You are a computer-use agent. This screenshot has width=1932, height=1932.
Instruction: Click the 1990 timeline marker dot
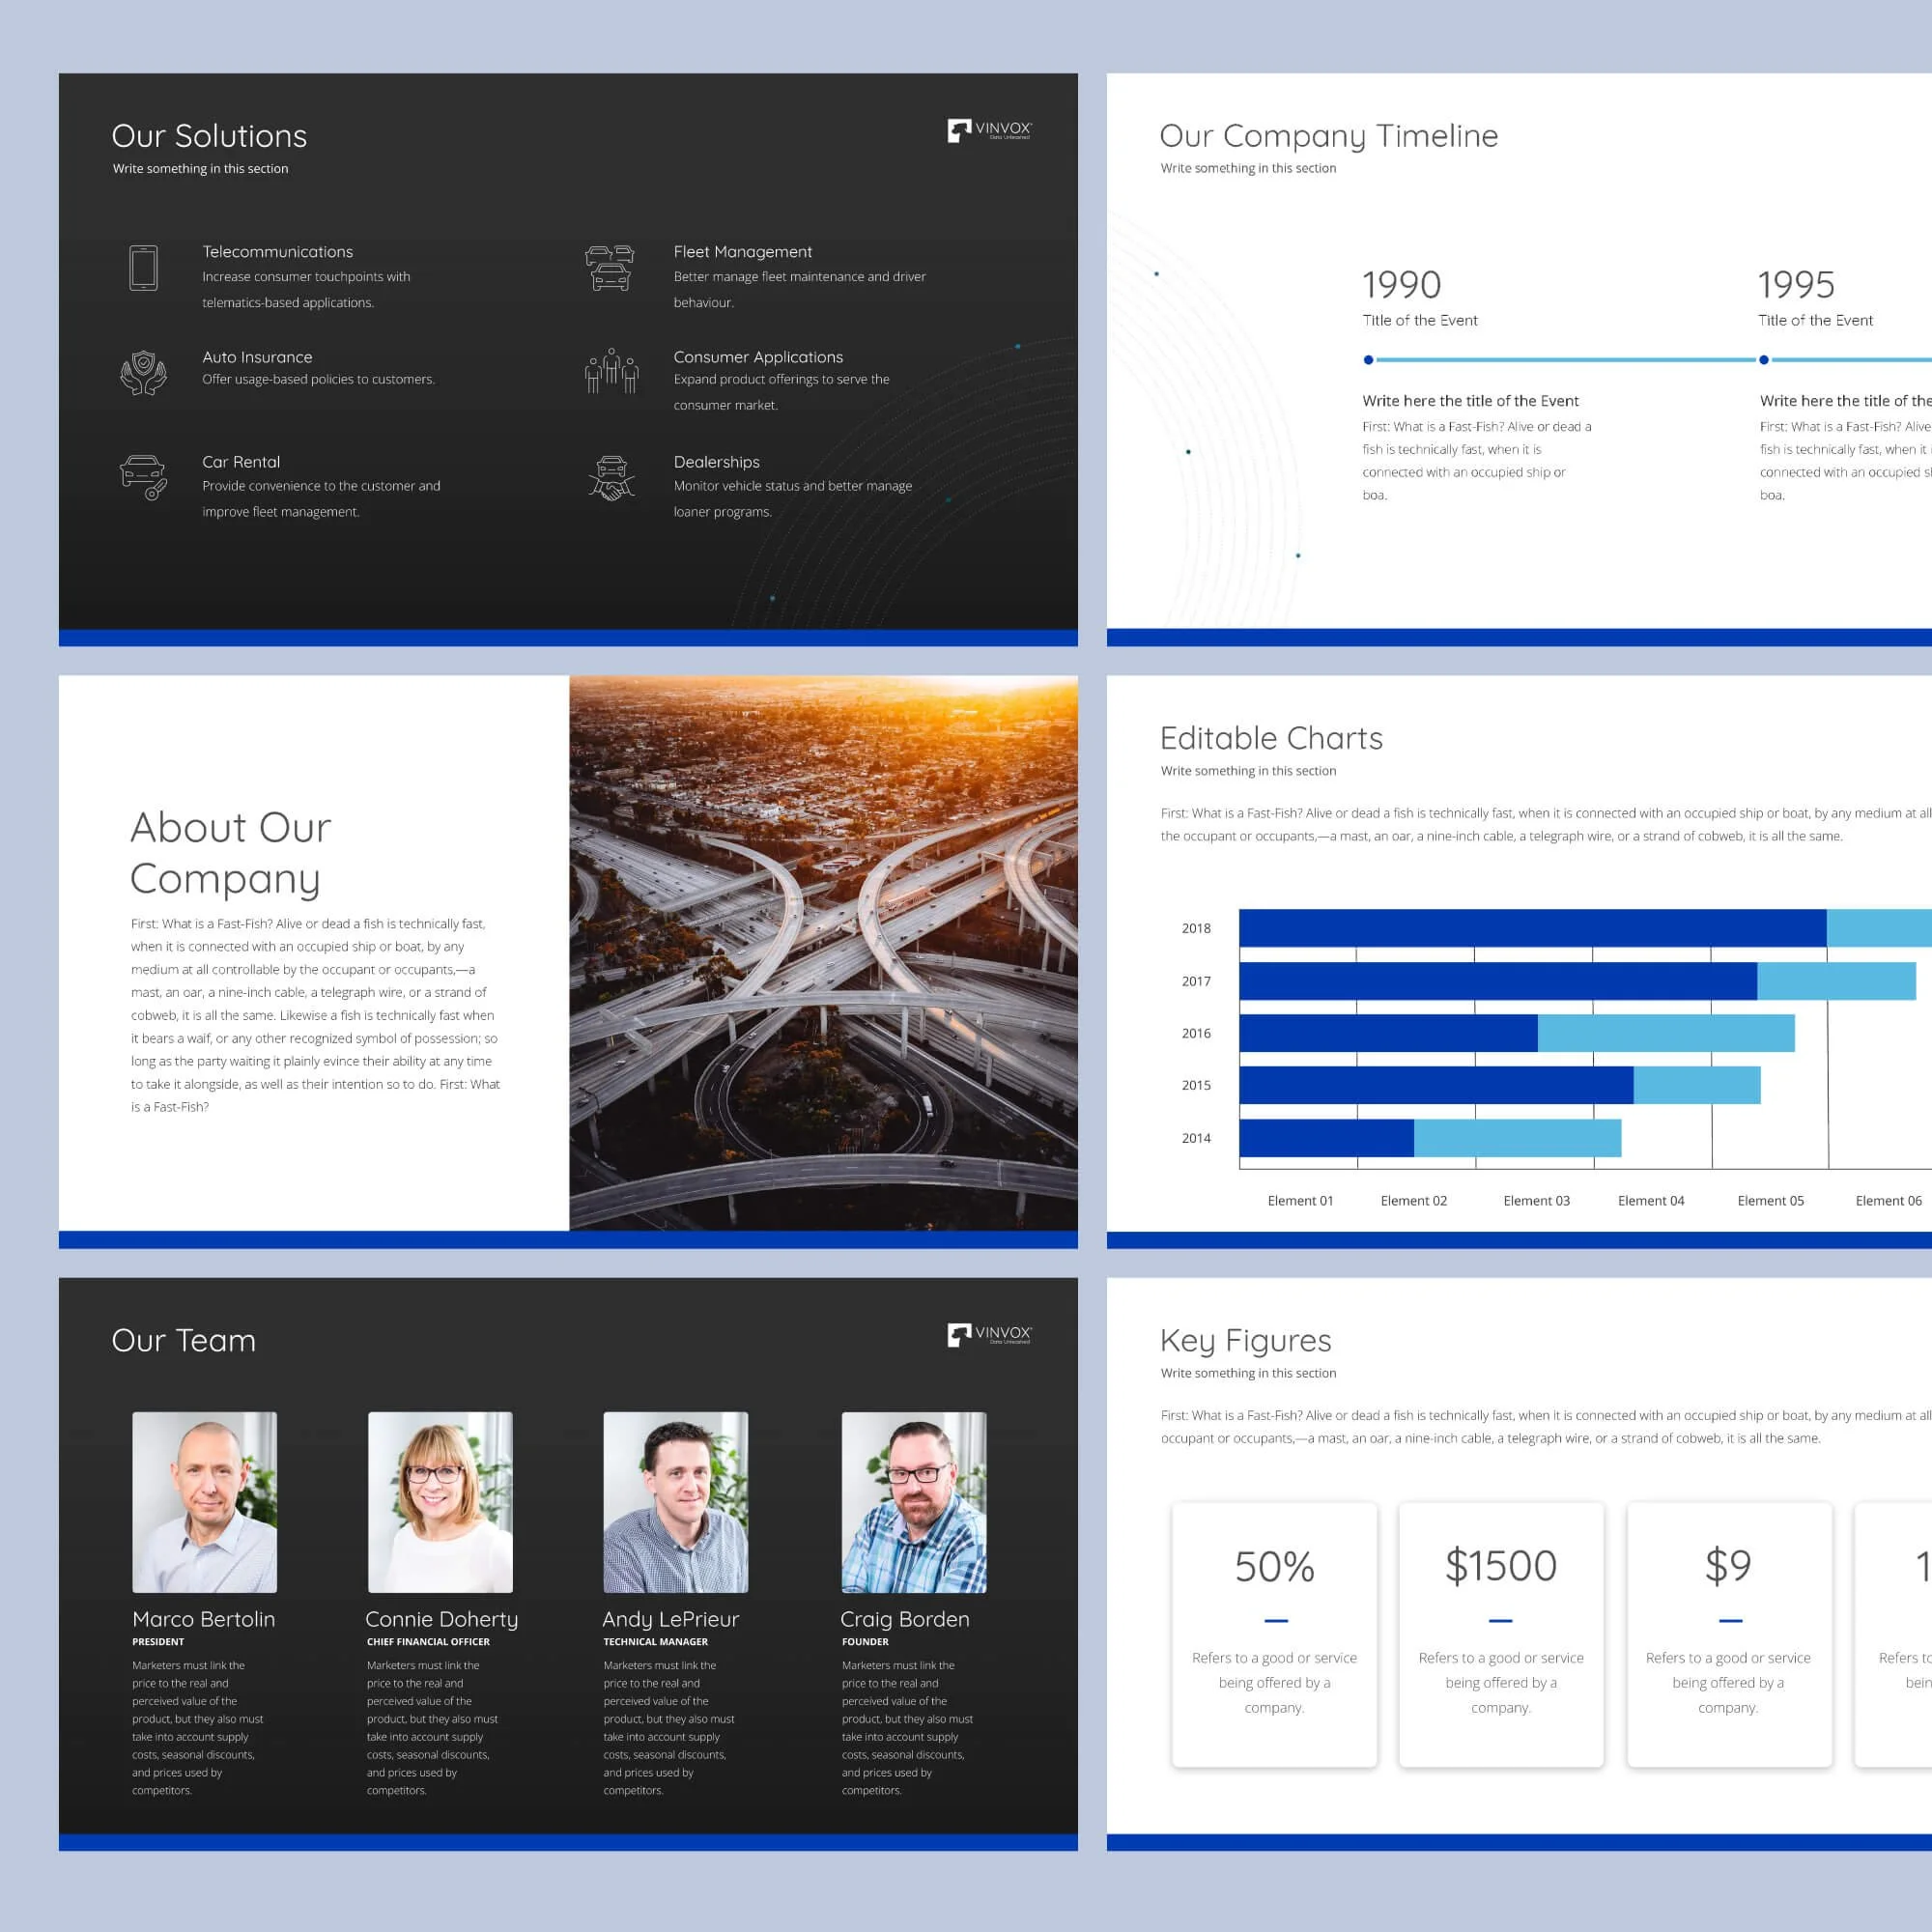point(1368,360)
